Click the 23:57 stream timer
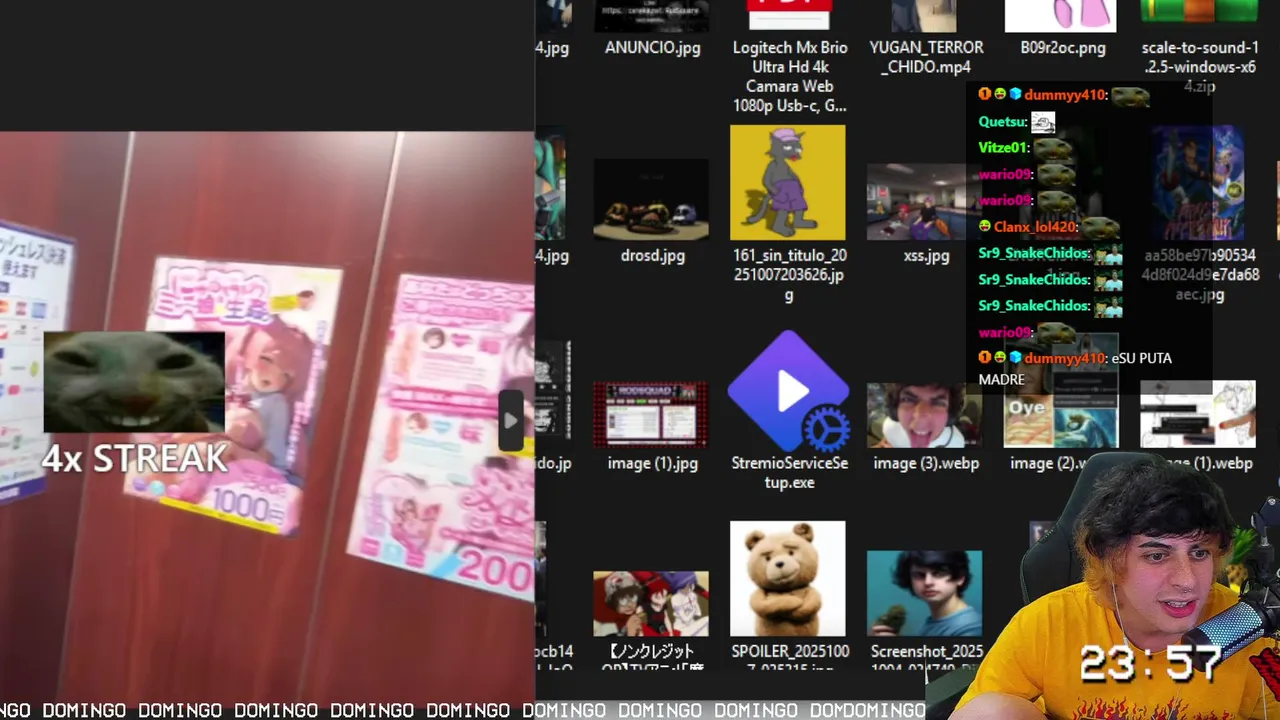The height and width of the screenshot is (720, 1280). coord(1152,663)
